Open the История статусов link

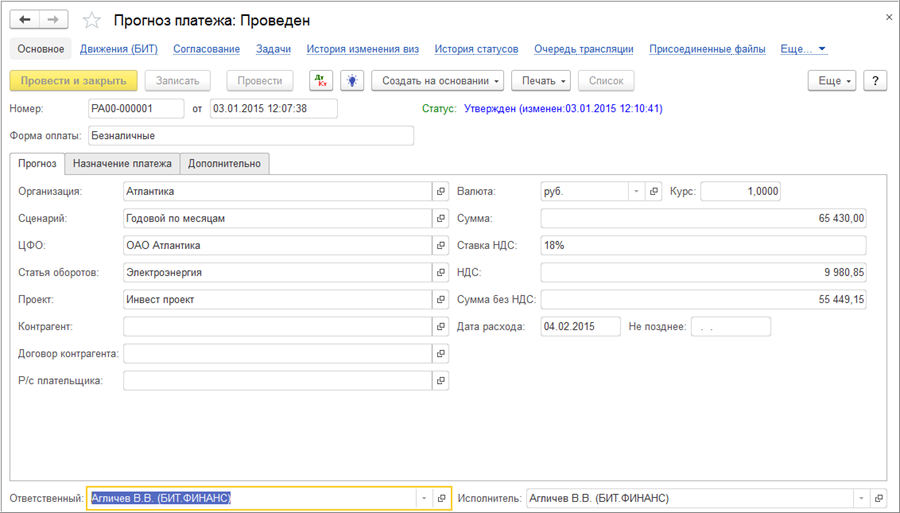tap(476, 49)
